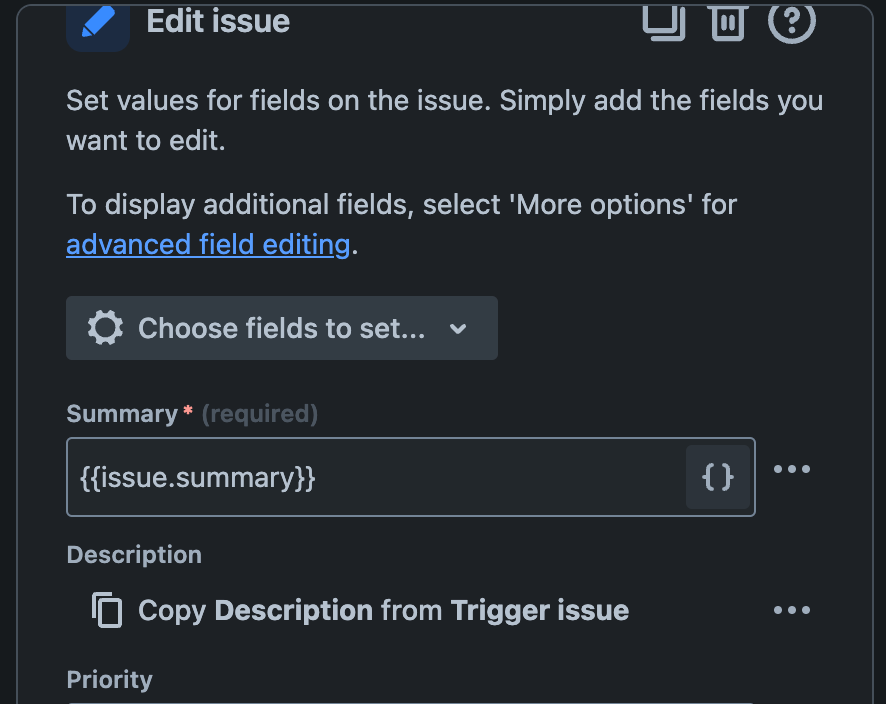886x704 pixels.
Task: Delete the Edit issue action
Action: (728, 21)
